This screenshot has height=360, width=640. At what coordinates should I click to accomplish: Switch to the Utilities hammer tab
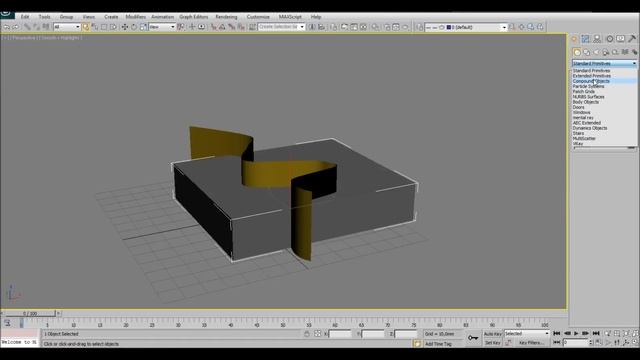pos(632,39)
